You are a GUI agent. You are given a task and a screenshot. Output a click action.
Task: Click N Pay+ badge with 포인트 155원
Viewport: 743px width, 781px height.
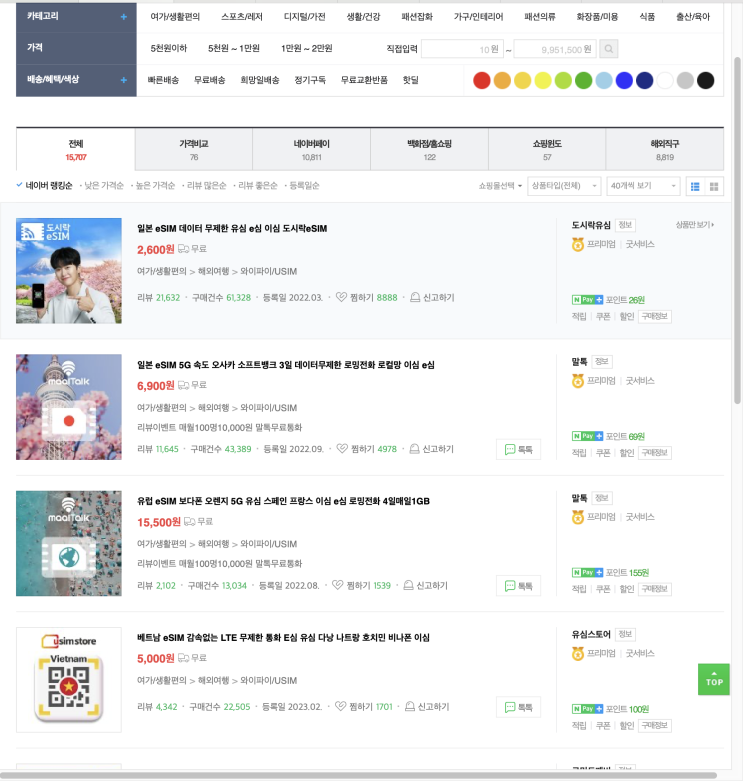tap(587, 573)
